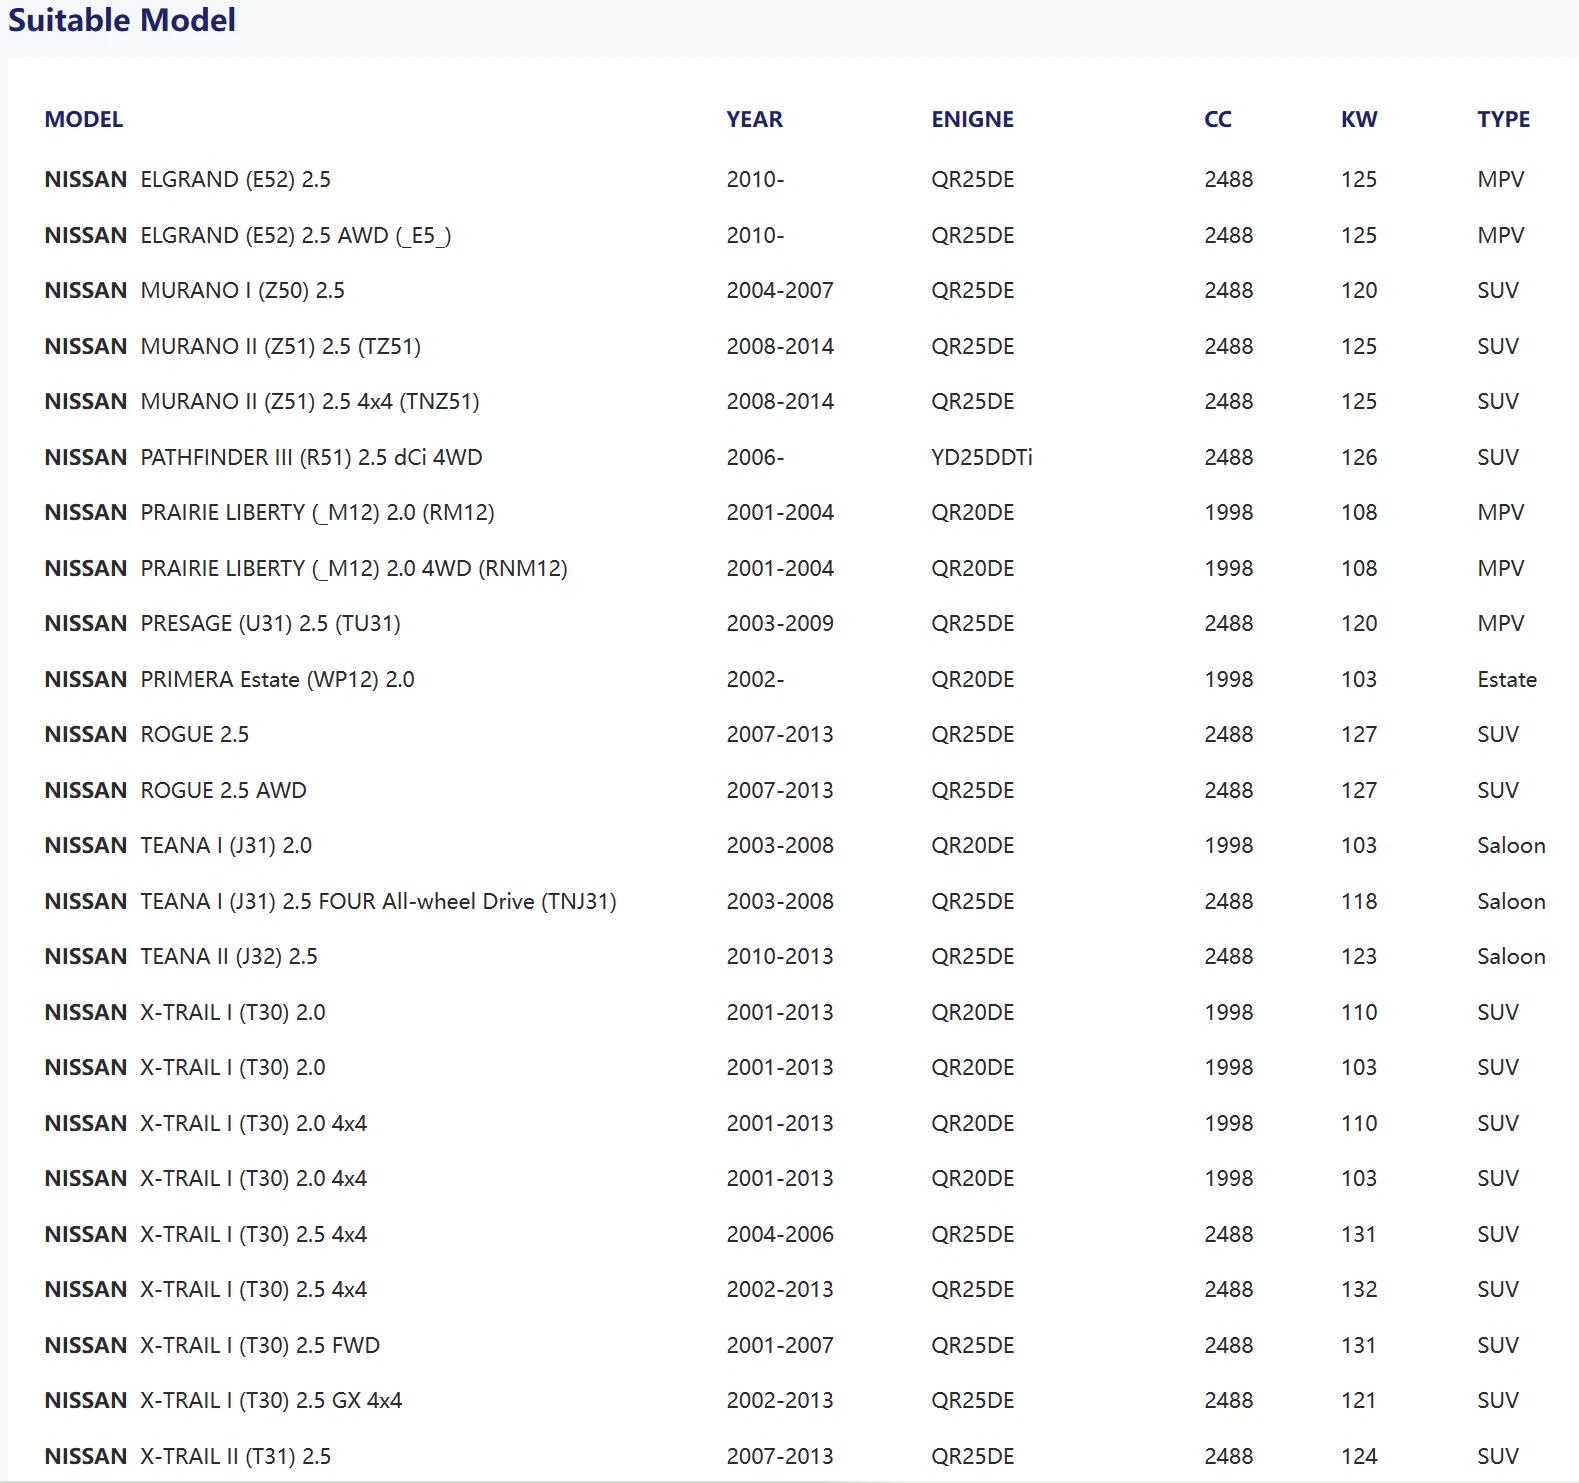Select 'PRIMERA Estate (WP12) 2.0' model
The image size is (1579, 1483).
278,680
